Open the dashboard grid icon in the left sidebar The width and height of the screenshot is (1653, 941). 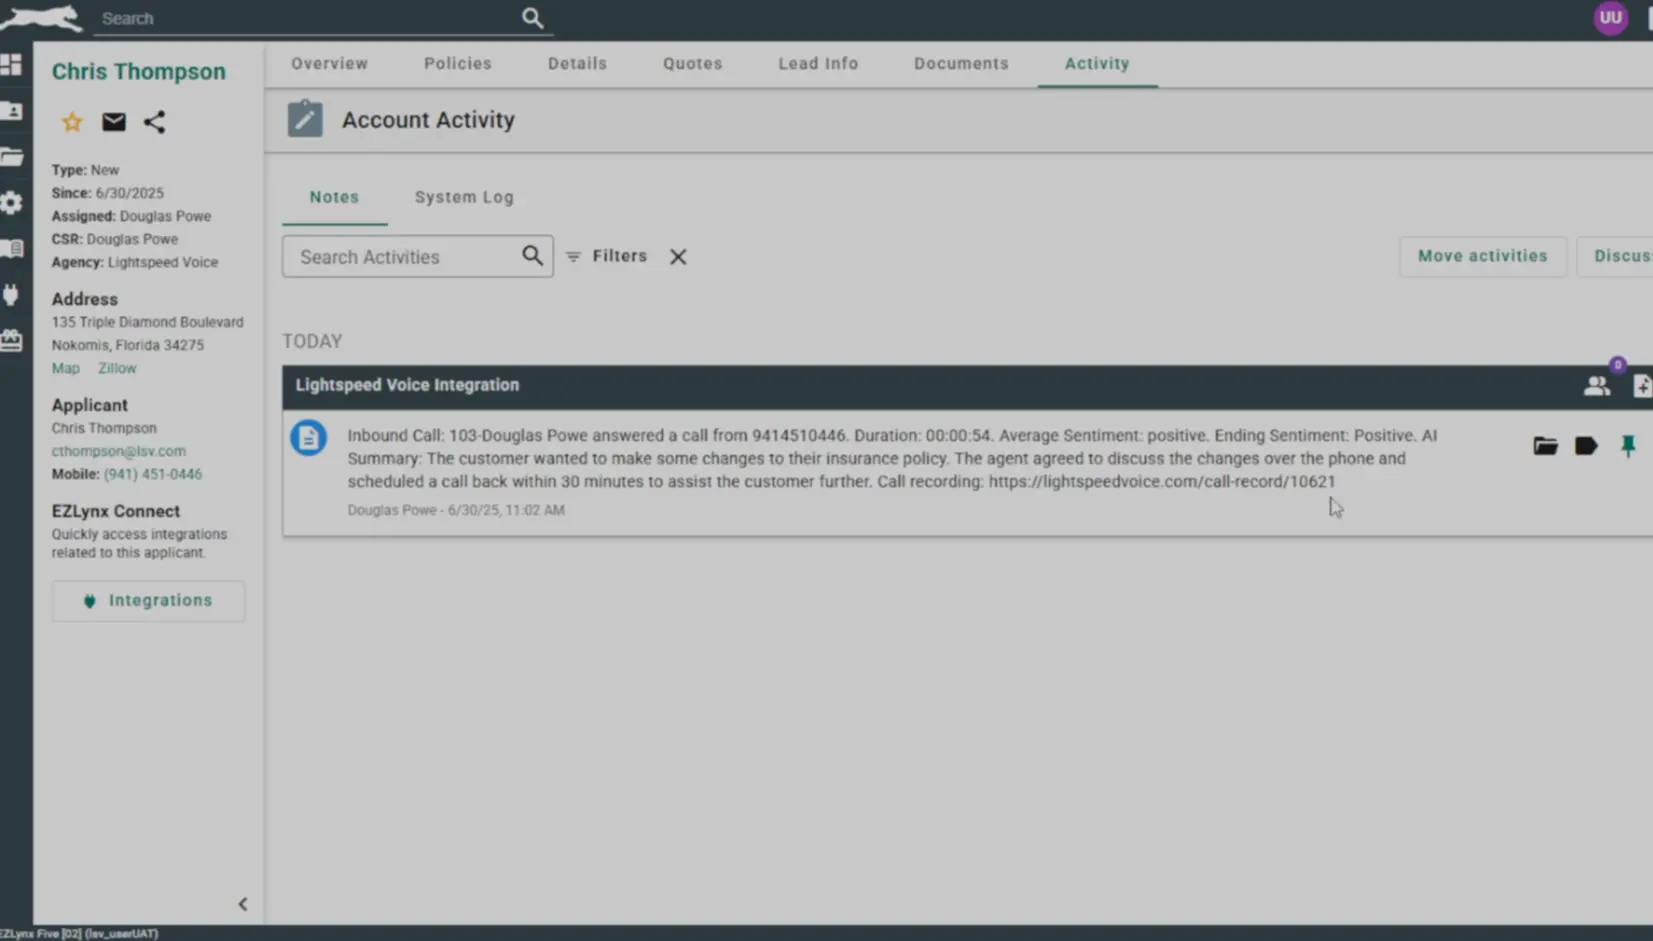(x=12, y=65)
